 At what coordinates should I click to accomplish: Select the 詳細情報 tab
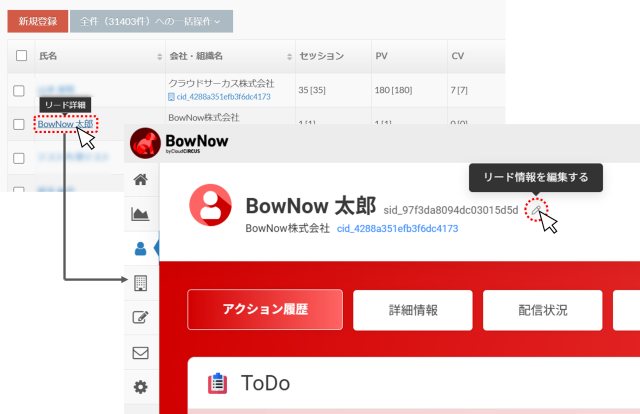click(413, 310)
